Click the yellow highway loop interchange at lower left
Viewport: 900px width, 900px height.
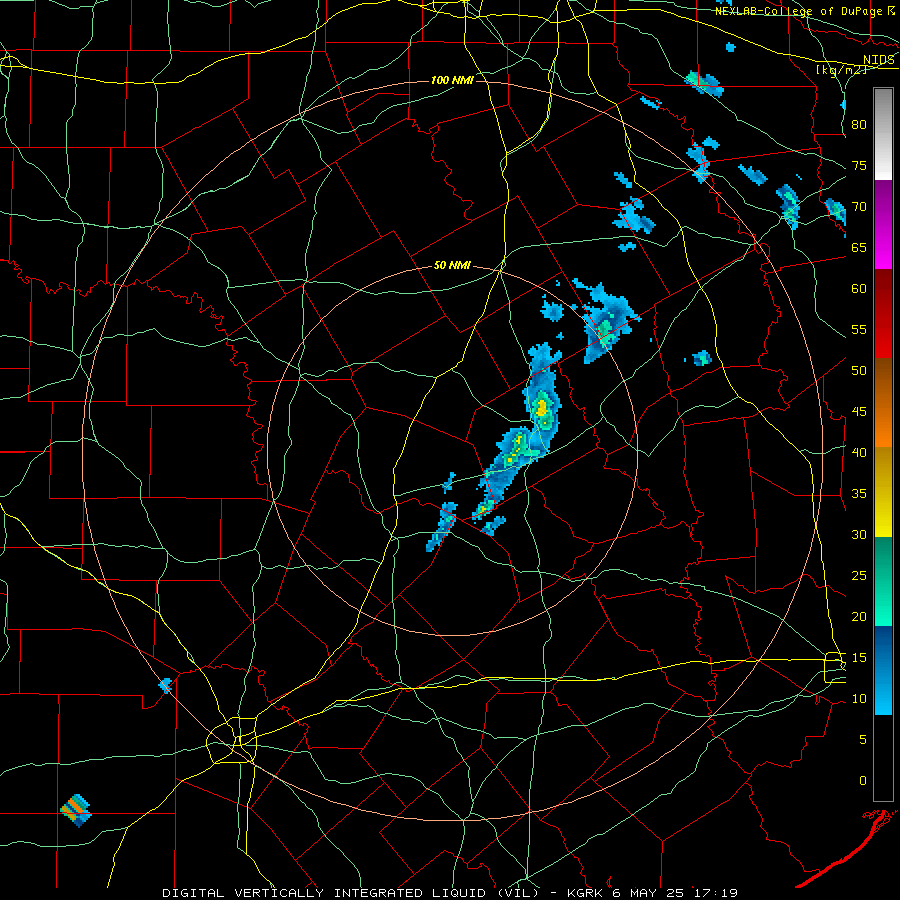232,740
